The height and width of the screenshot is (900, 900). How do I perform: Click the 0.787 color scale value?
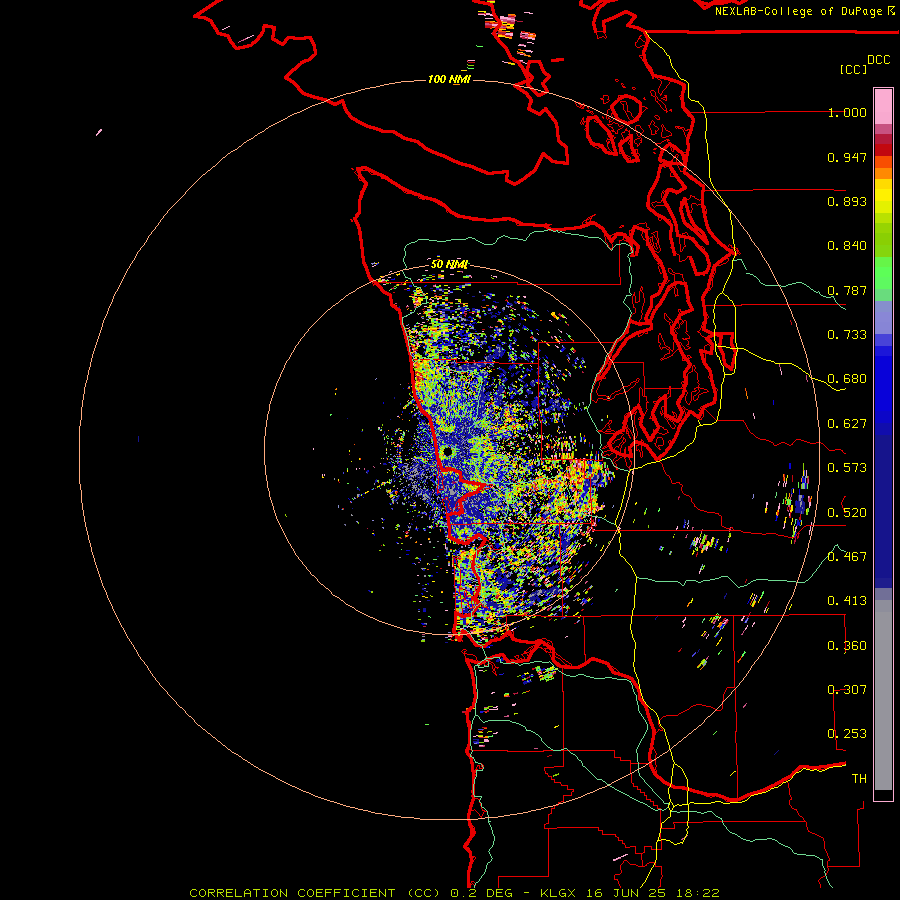click(847, 290)
